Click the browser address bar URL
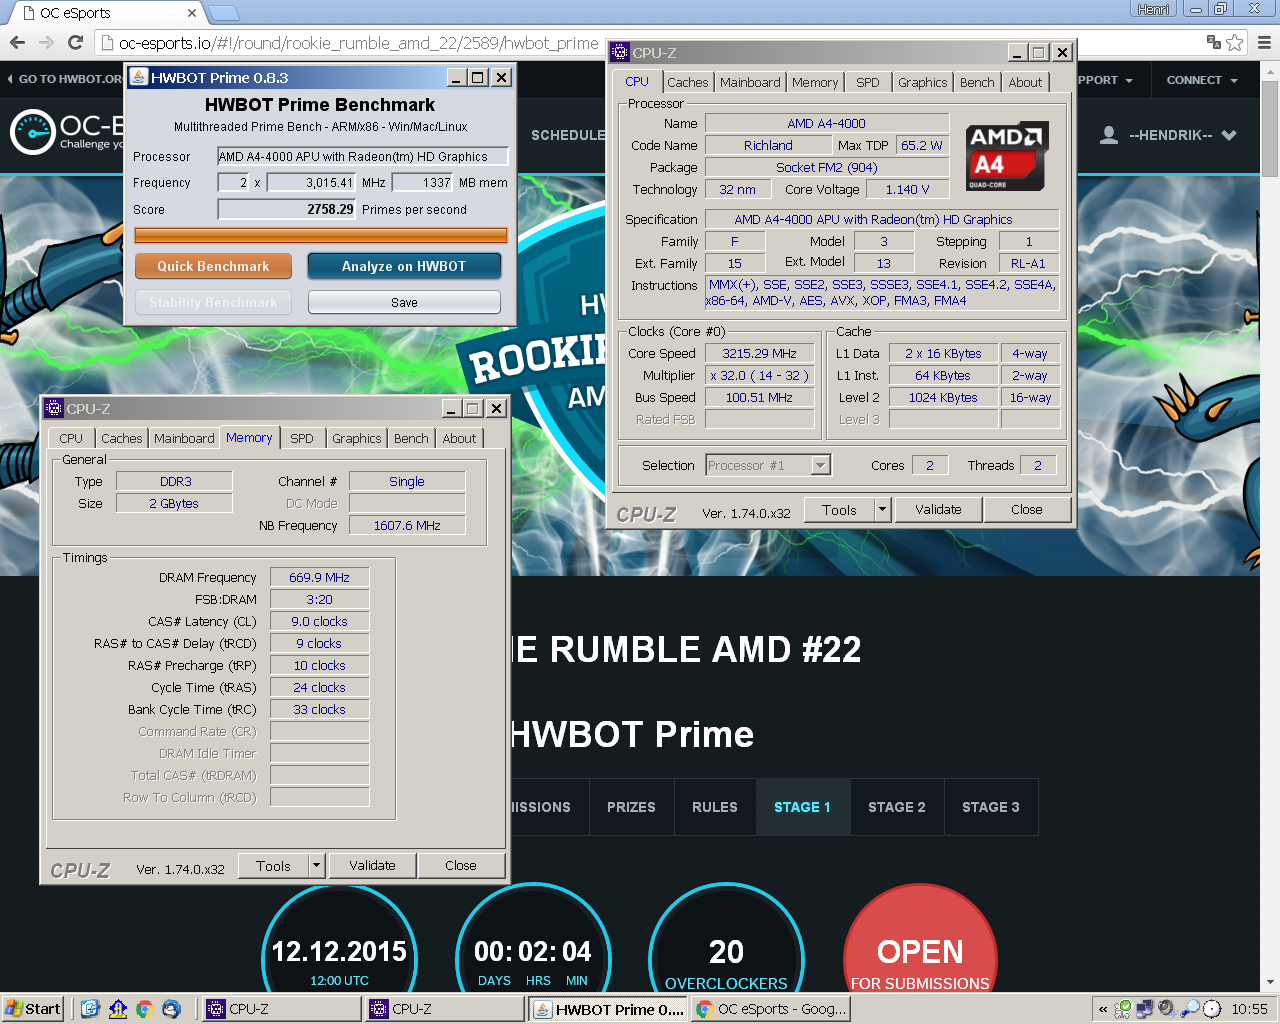The image size is (1280, 1024). (x=358, y=43)
